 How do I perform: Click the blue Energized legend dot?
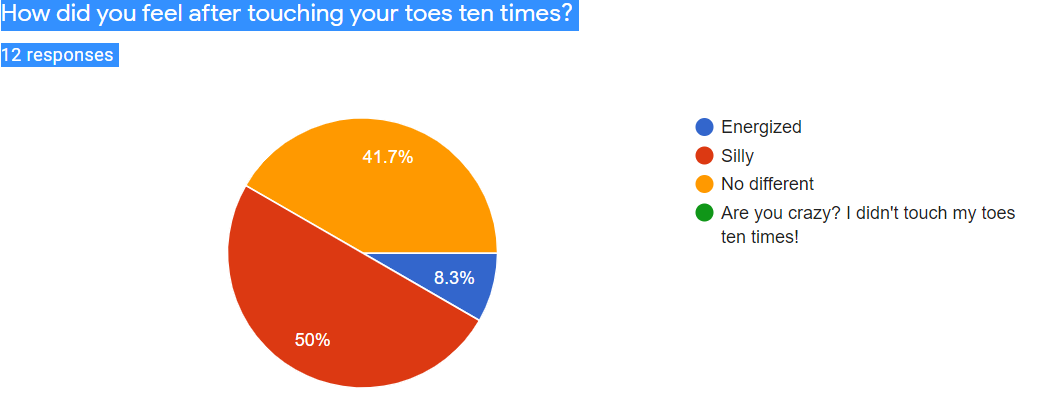[705, 127]
